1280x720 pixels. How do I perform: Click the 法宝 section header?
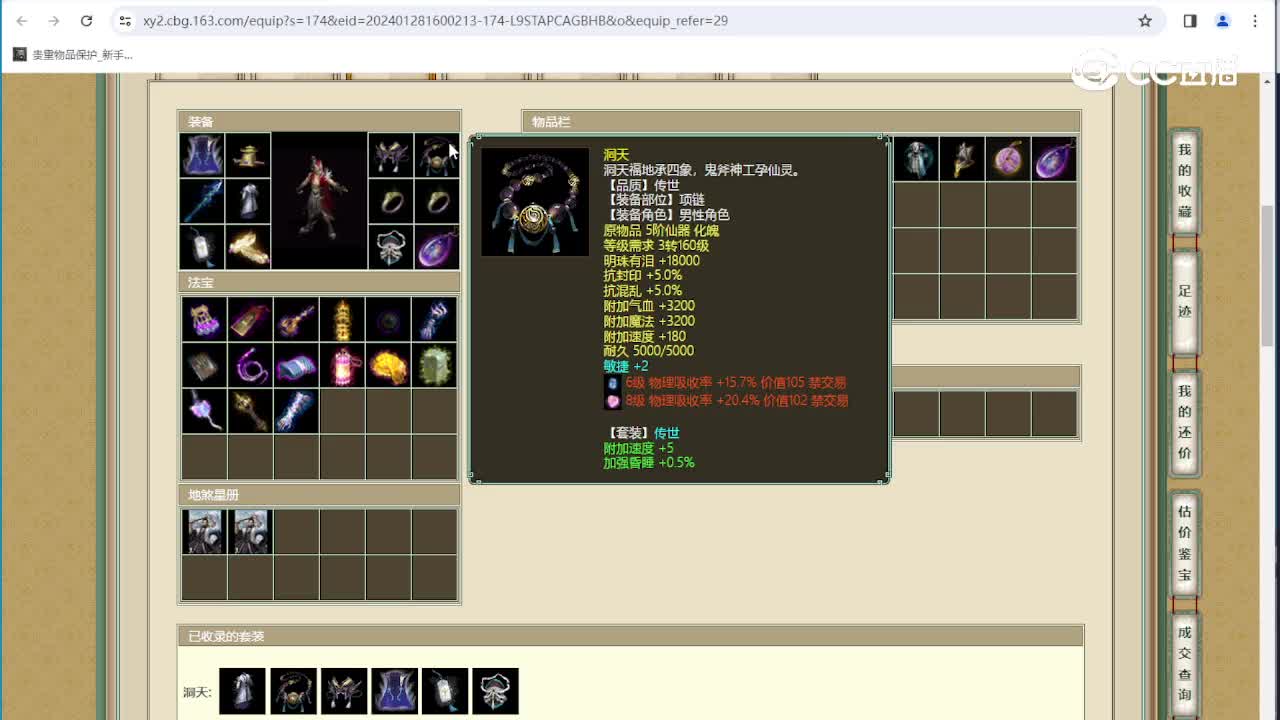click(319, 283)
